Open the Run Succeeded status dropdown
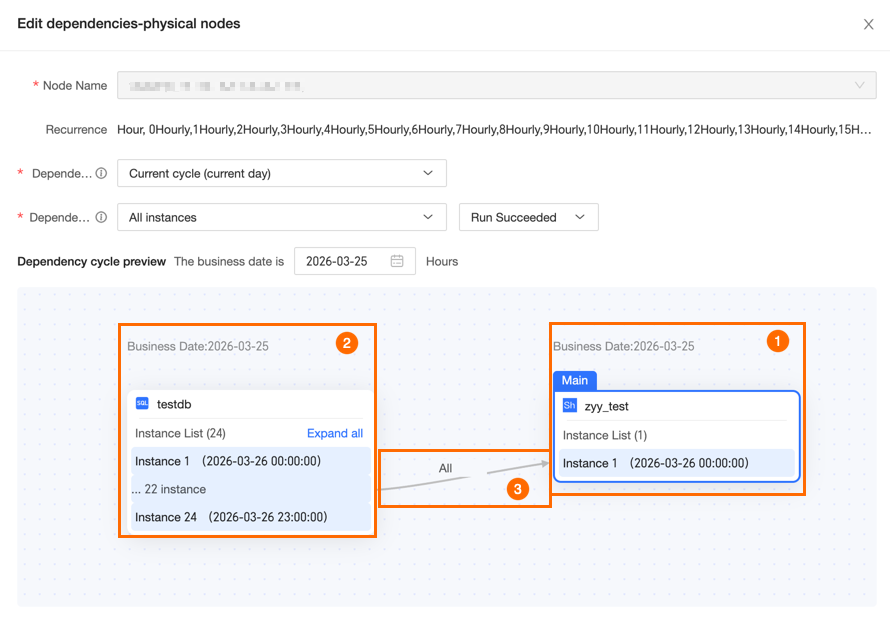The width and height of the screenshot is (890, 627). 528,217
